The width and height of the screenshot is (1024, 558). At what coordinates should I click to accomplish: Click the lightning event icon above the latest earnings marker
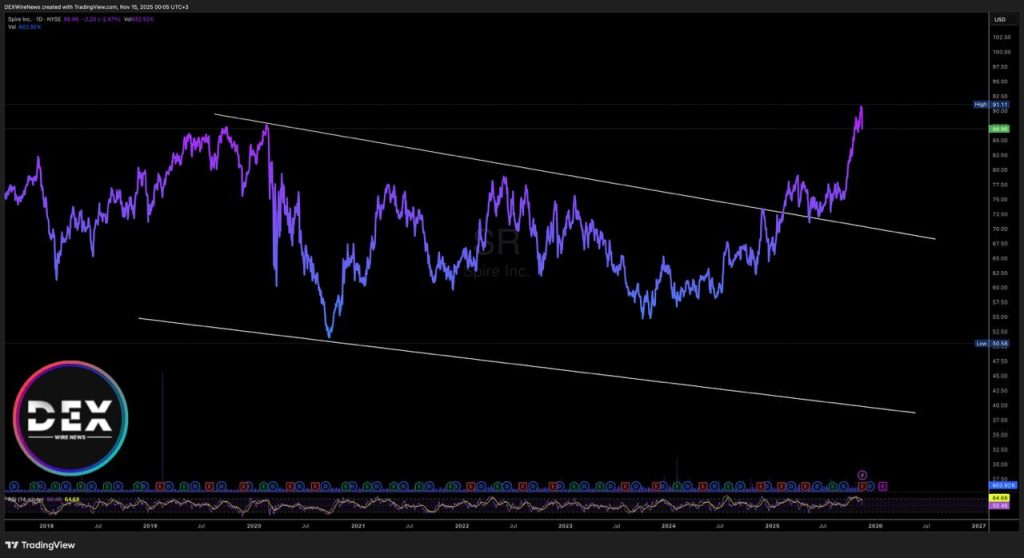point(862,475)
